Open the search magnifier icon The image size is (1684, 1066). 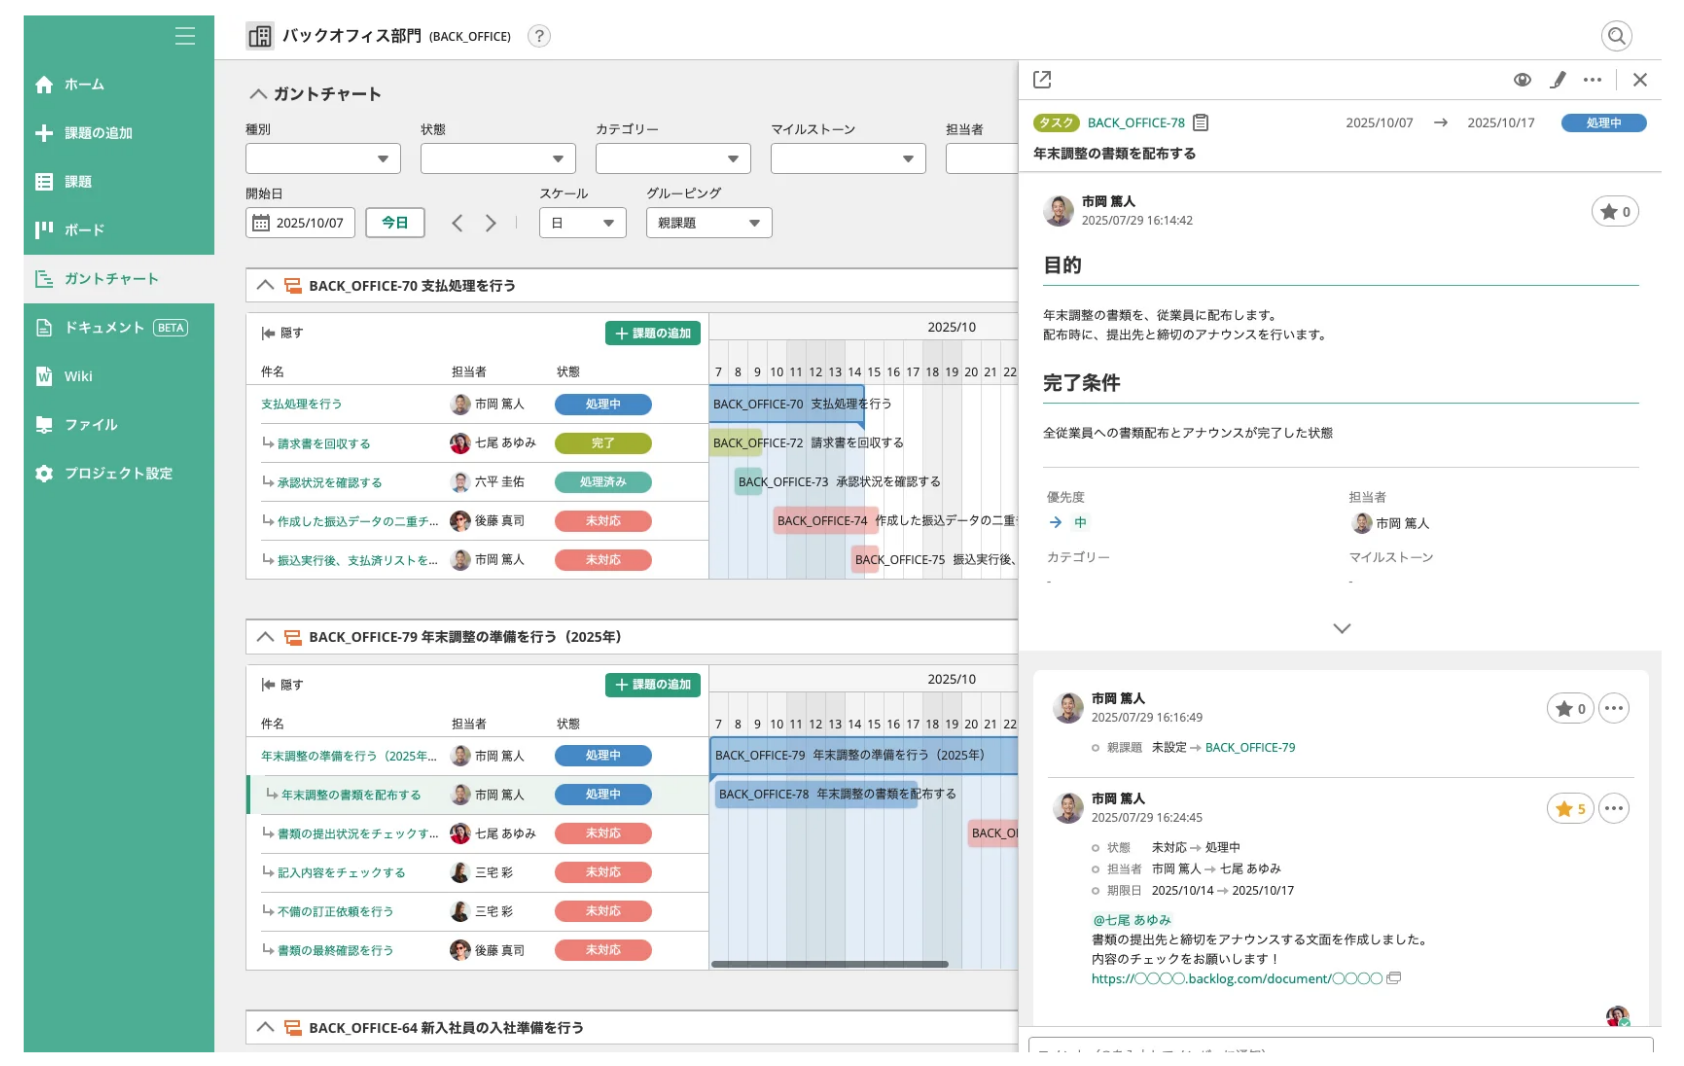pyautogui.click(x=1616, y=37)
